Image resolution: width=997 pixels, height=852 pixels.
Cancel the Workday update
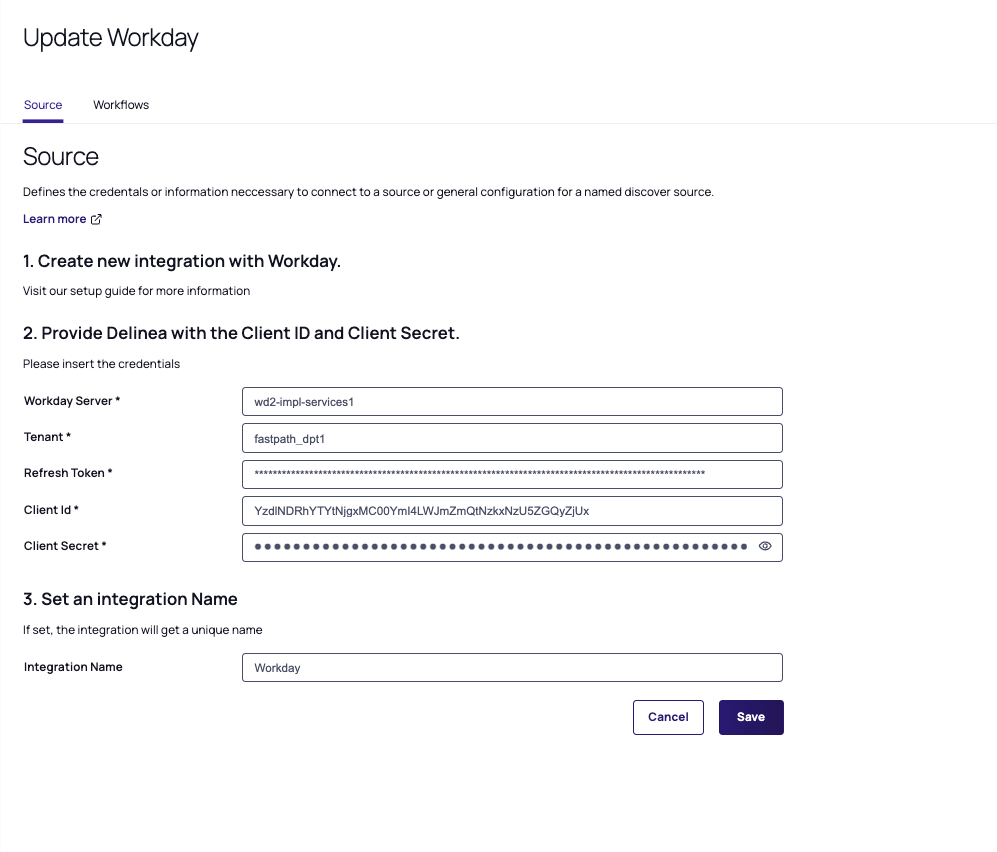tap(668, 717)
